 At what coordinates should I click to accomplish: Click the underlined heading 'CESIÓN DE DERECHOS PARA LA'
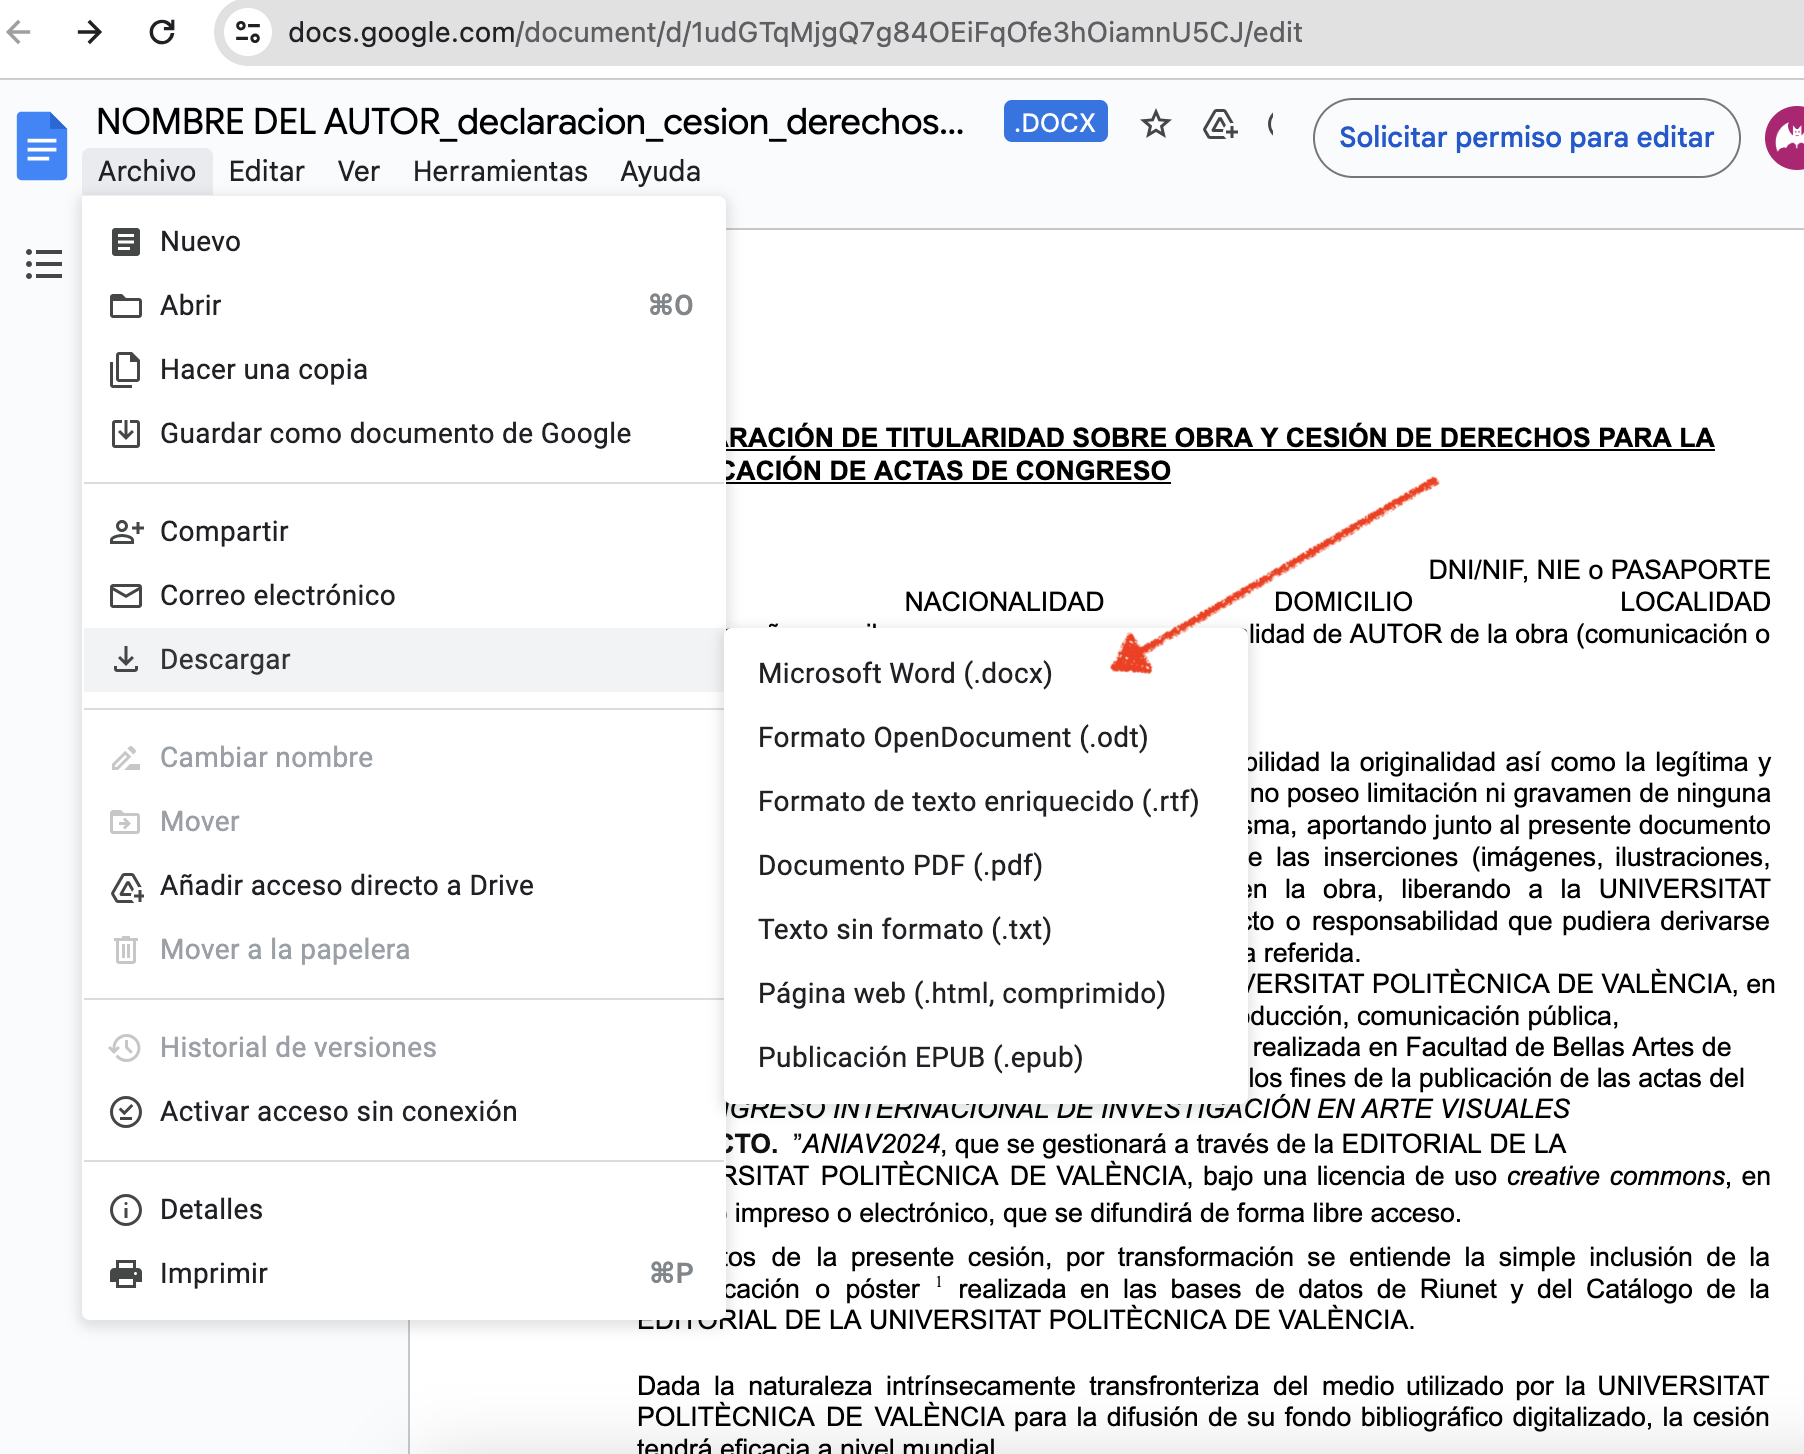tap(1500, 438)
